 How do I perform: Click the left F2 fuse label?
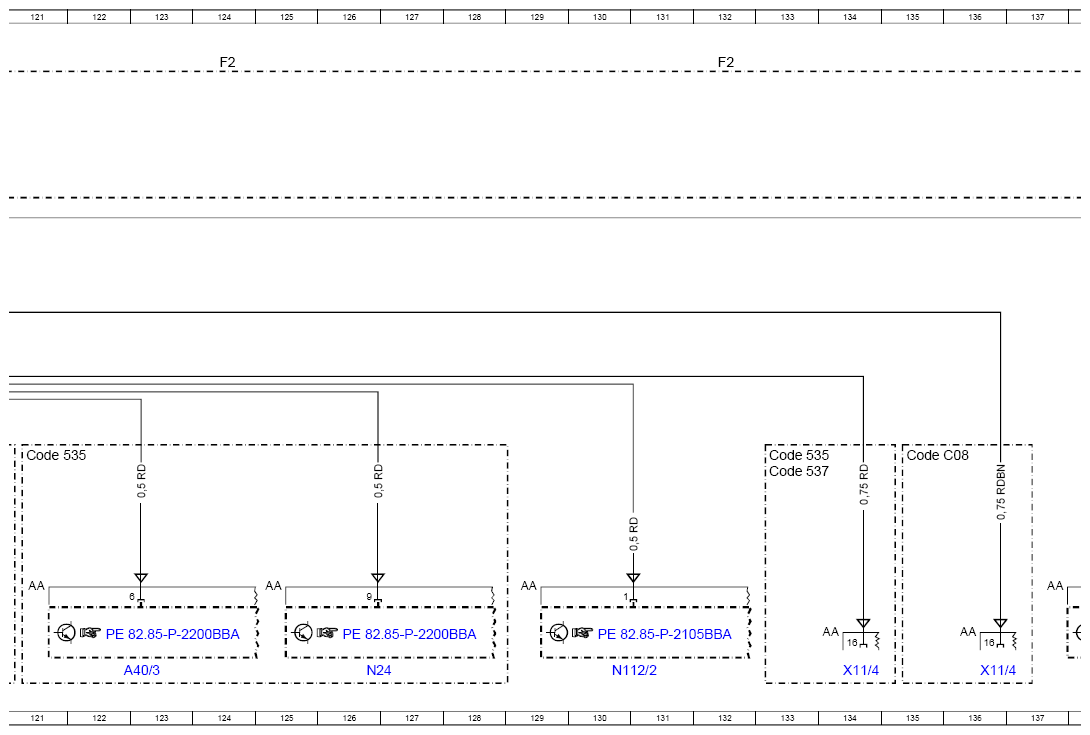coord(228,62)
